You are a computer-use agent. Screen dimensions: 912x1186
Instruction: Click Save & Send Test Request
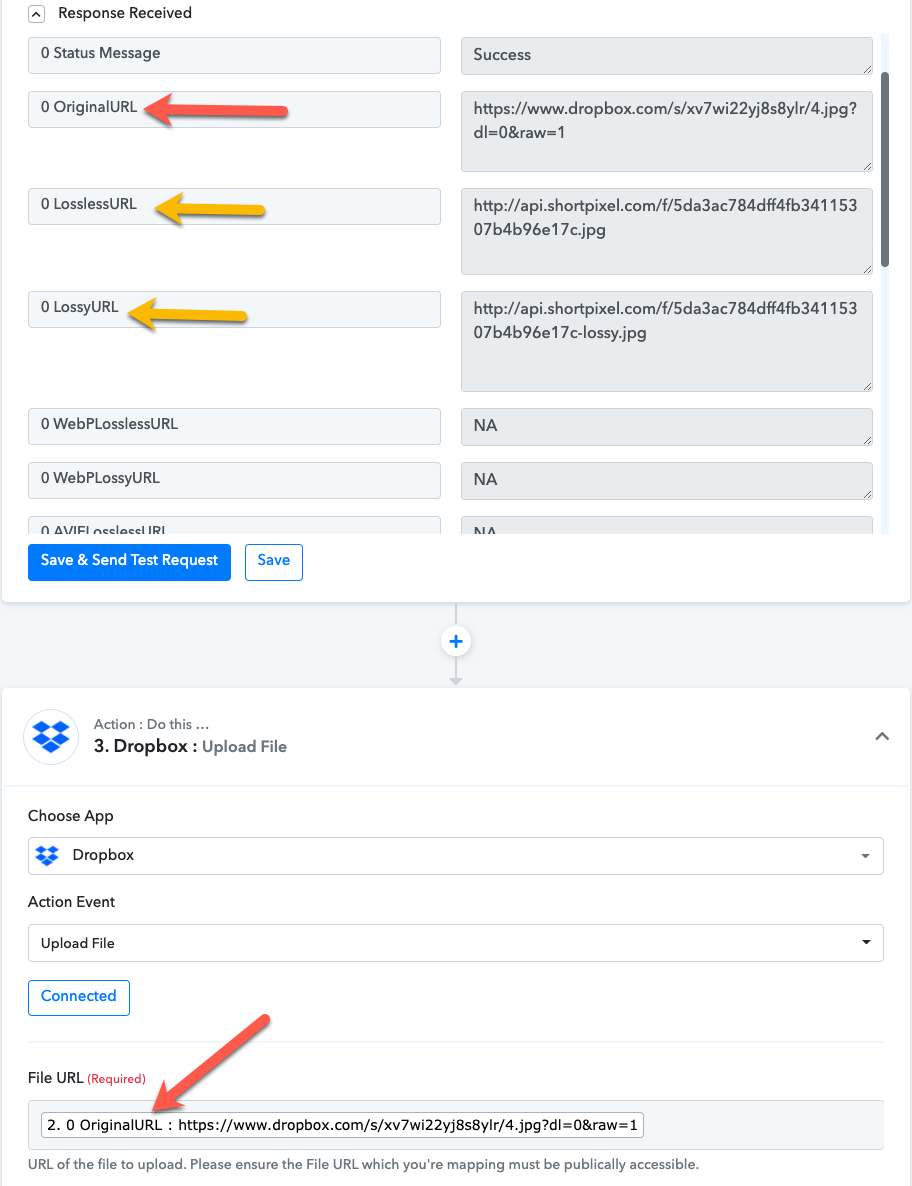[129, 562]
